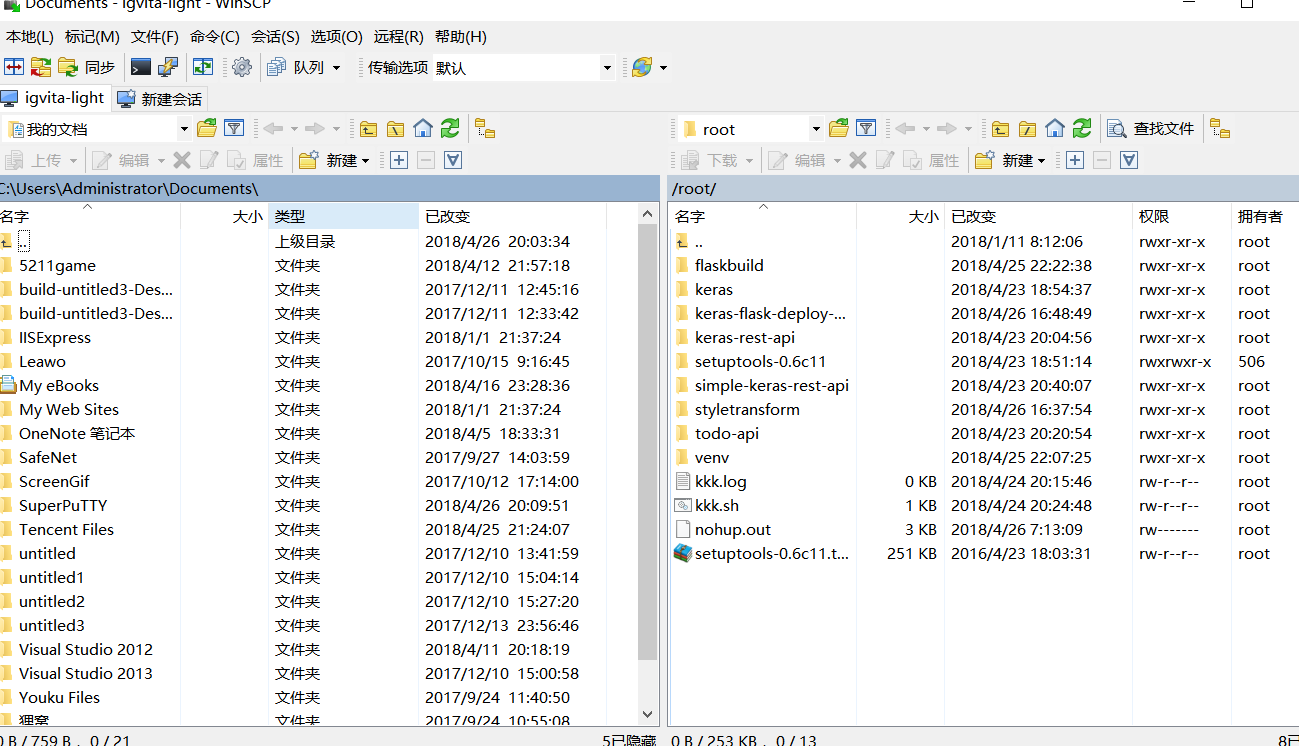Click the local panel open directory icon

pyautogui.click(x=207, y=128)
